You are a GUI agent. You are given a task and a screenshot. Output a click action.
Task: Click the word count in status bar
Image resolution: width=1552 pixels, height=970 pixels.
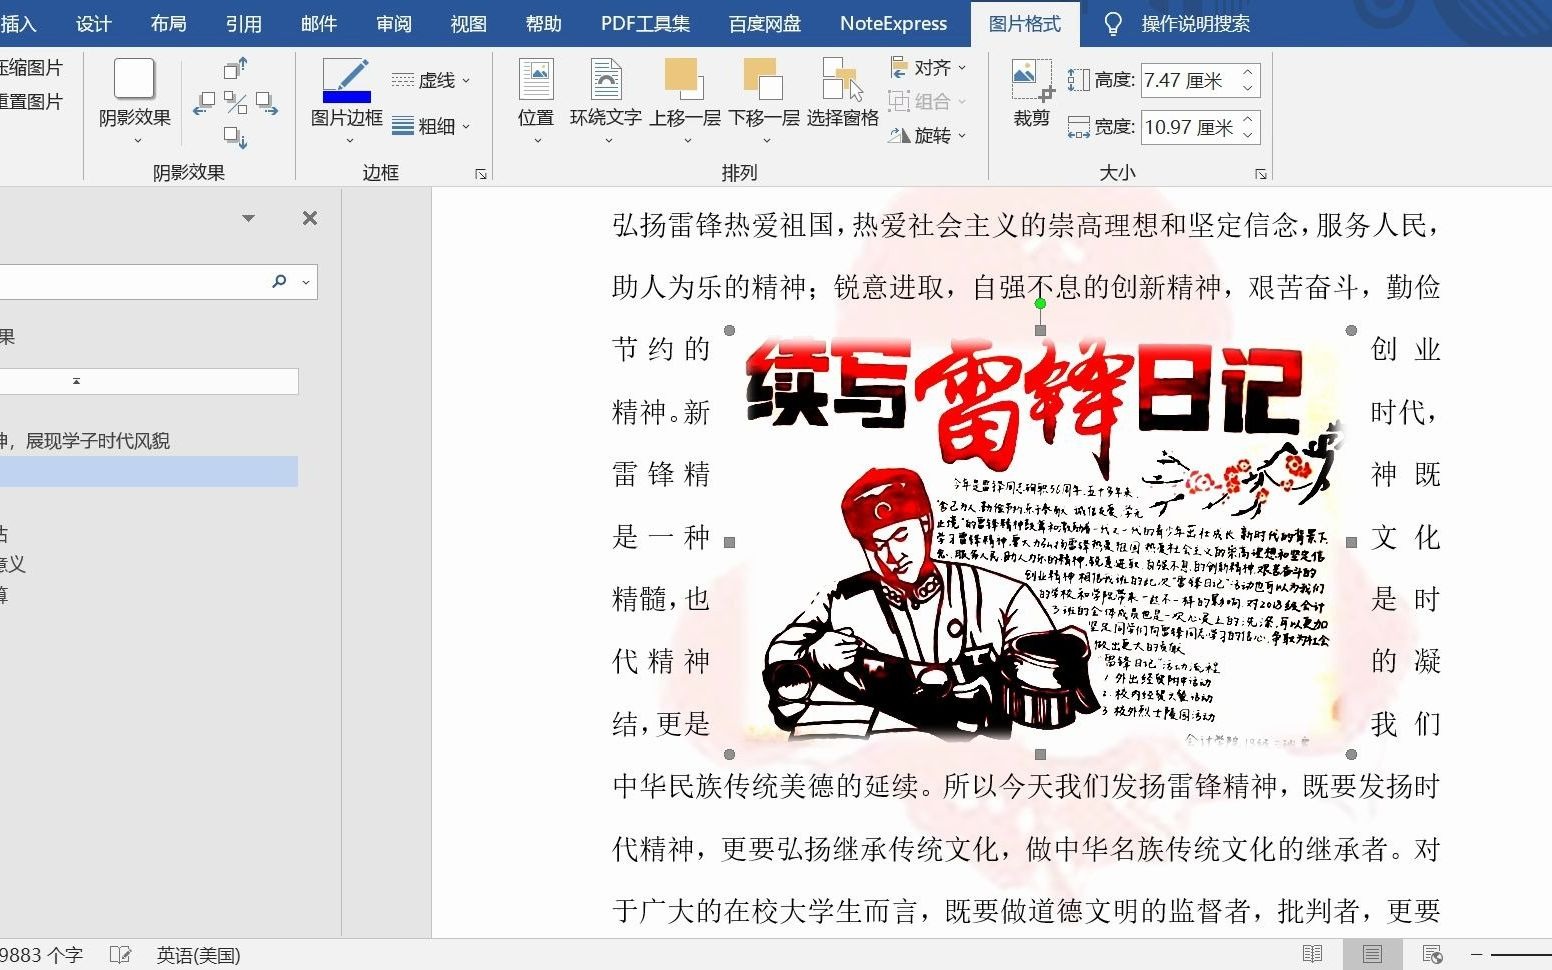coord(41,955)
